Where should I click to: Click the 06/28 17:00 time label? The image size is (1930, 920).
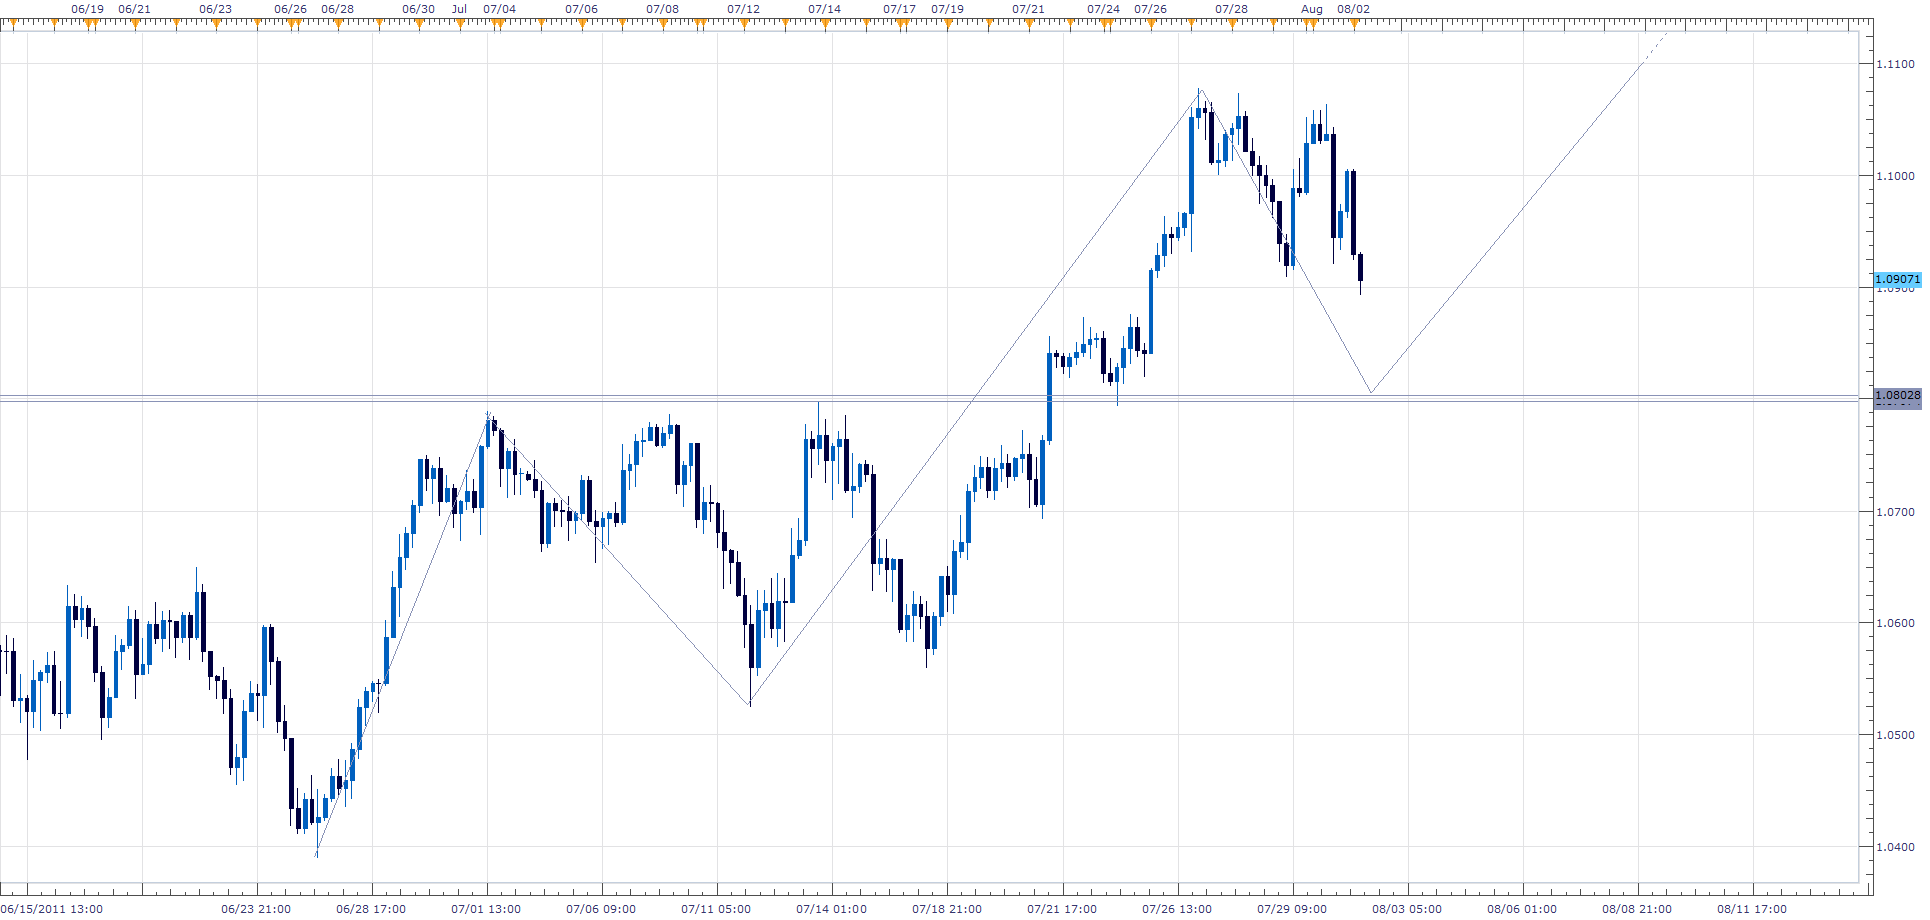coord(371,909)
